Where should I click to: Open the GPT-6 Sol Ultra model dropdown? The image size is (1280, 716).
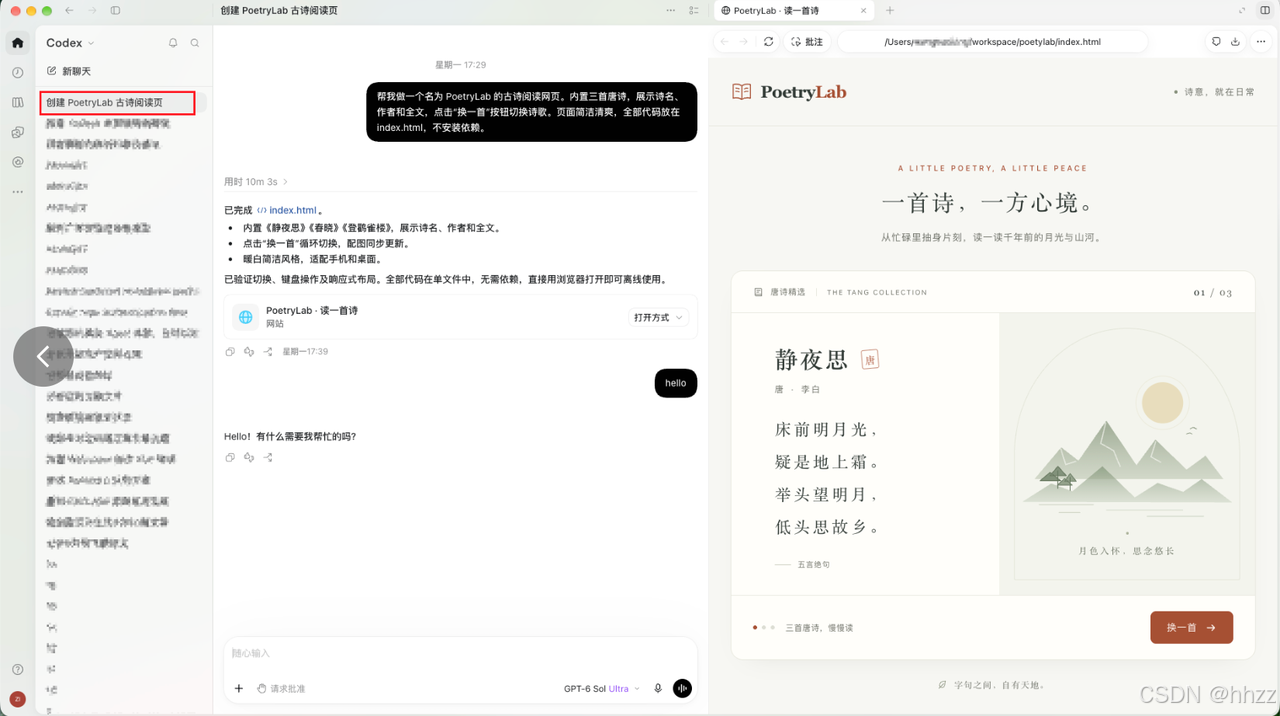pyautogui.click(x=601, y=688)
